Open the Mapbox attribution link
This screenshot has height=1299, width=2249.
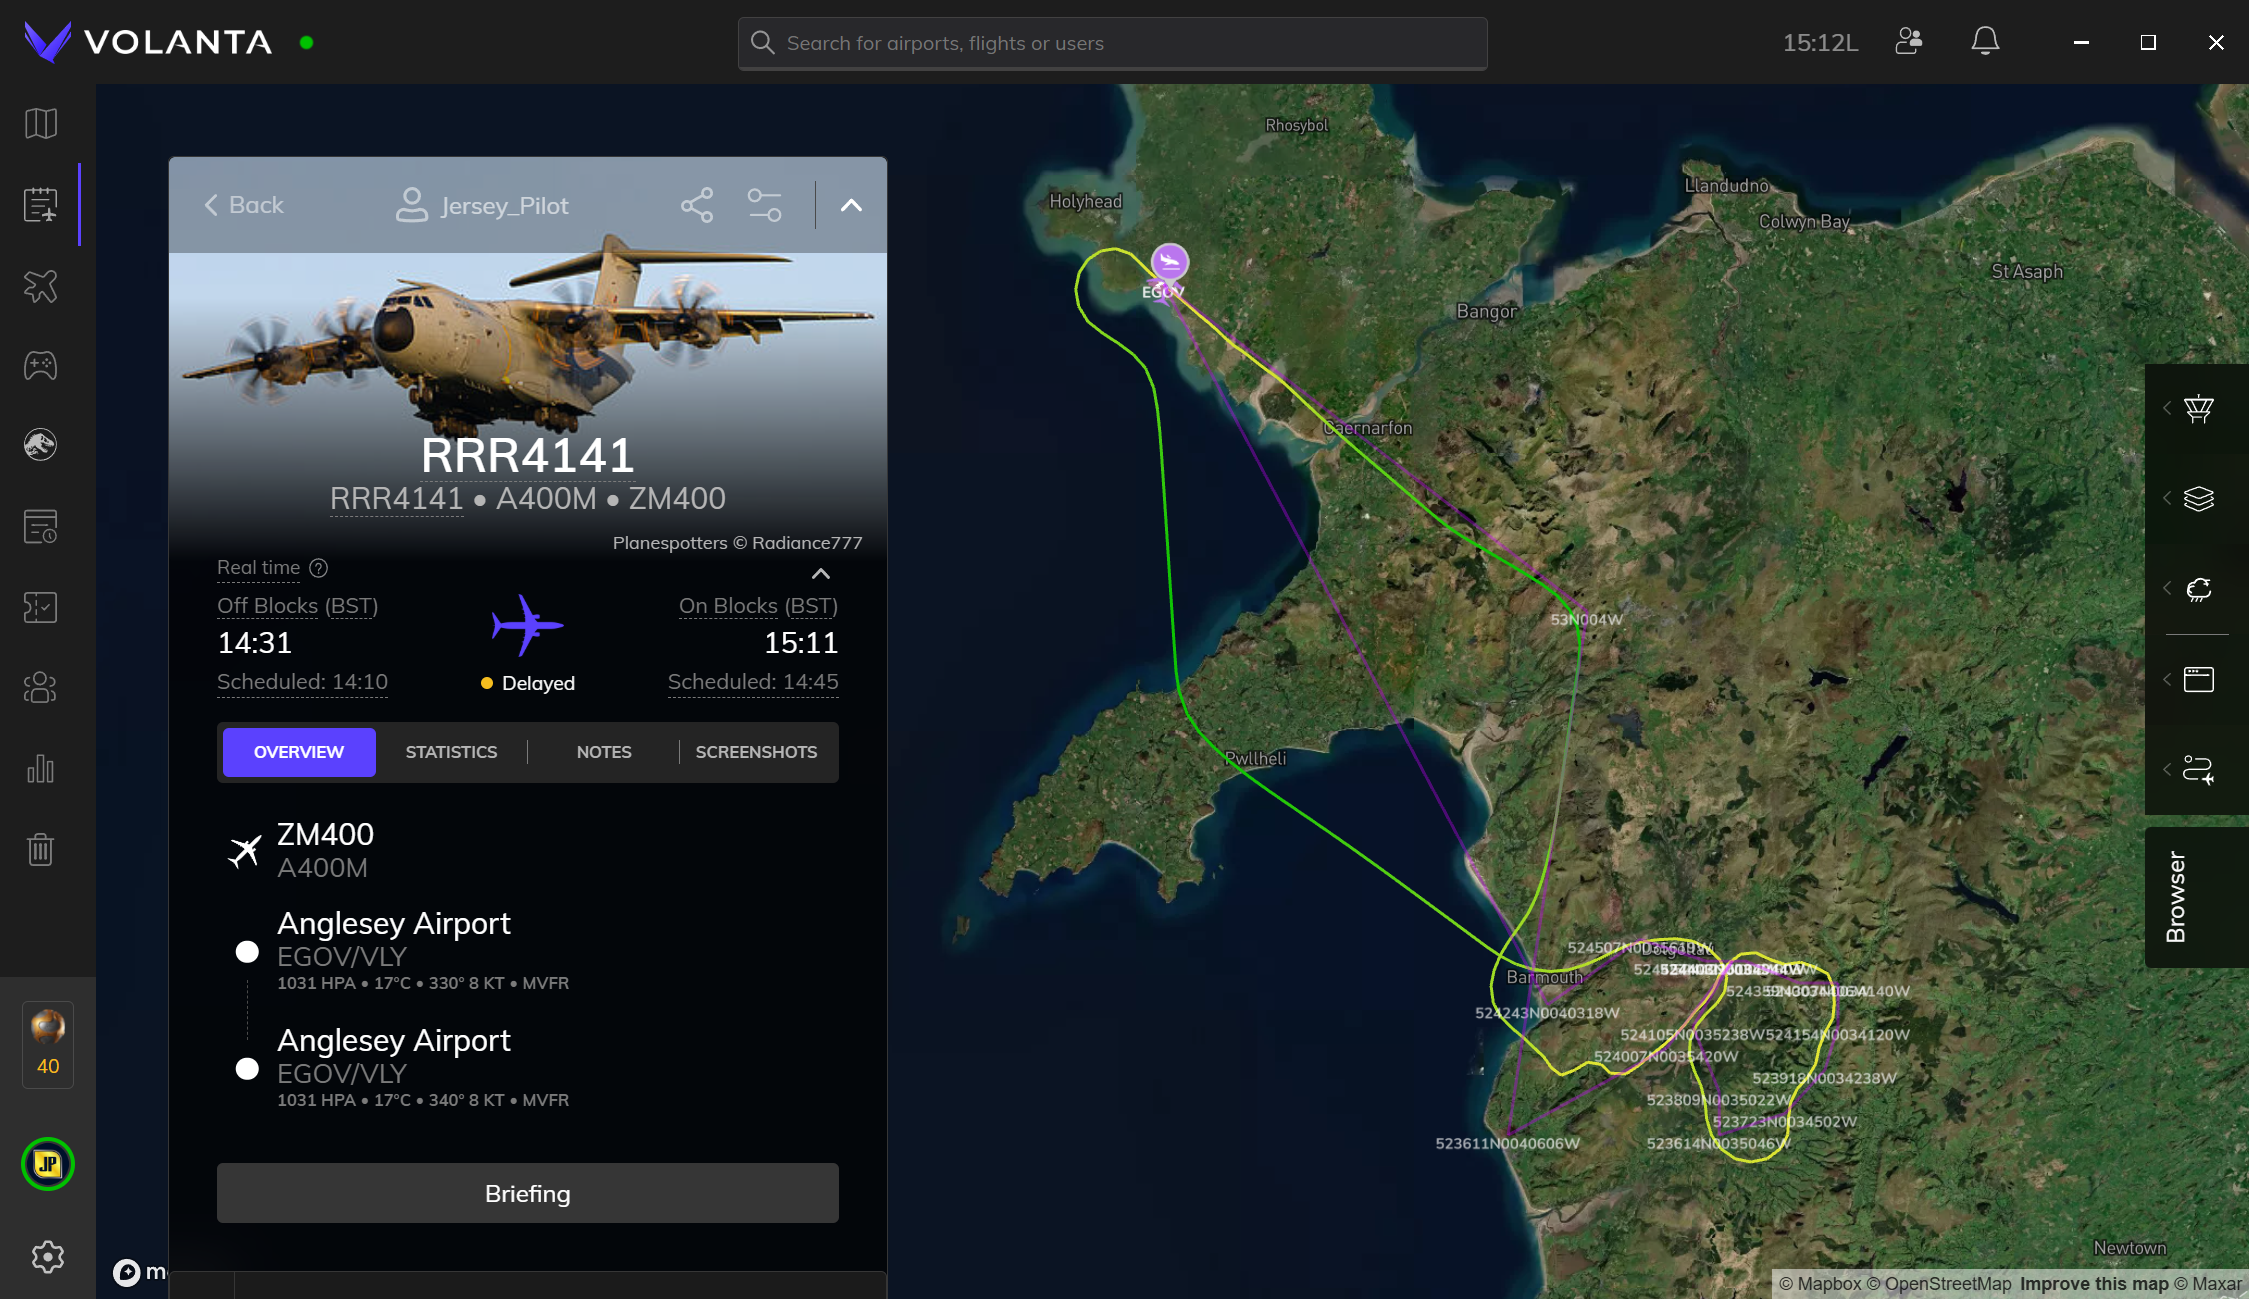pos(1820,1284)
